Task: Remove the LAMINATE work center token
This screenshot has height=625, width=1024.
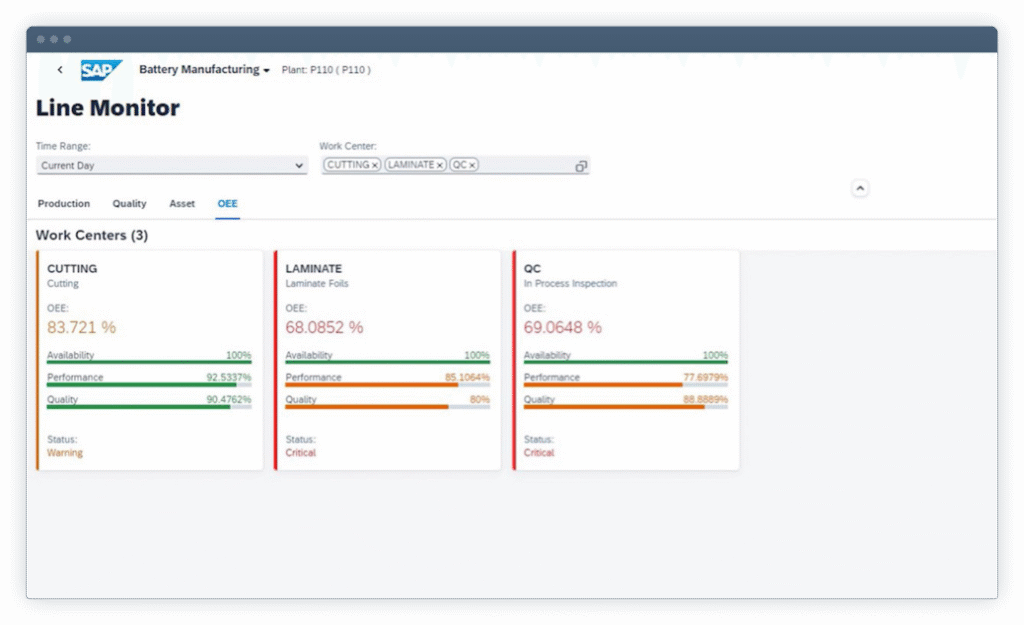Action: (x=439, y=166)
